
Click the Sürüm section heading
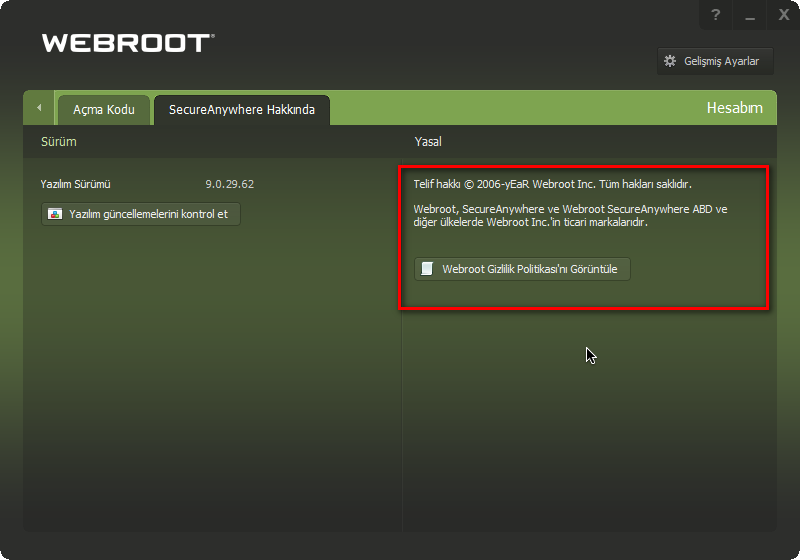click(59, 142)
